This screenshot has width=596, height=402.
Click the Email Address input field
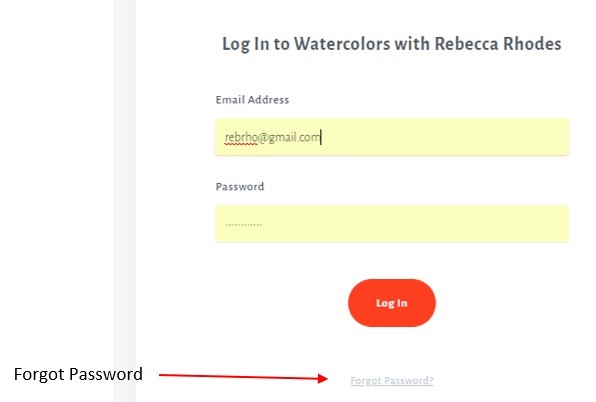[x=392, y=137]
